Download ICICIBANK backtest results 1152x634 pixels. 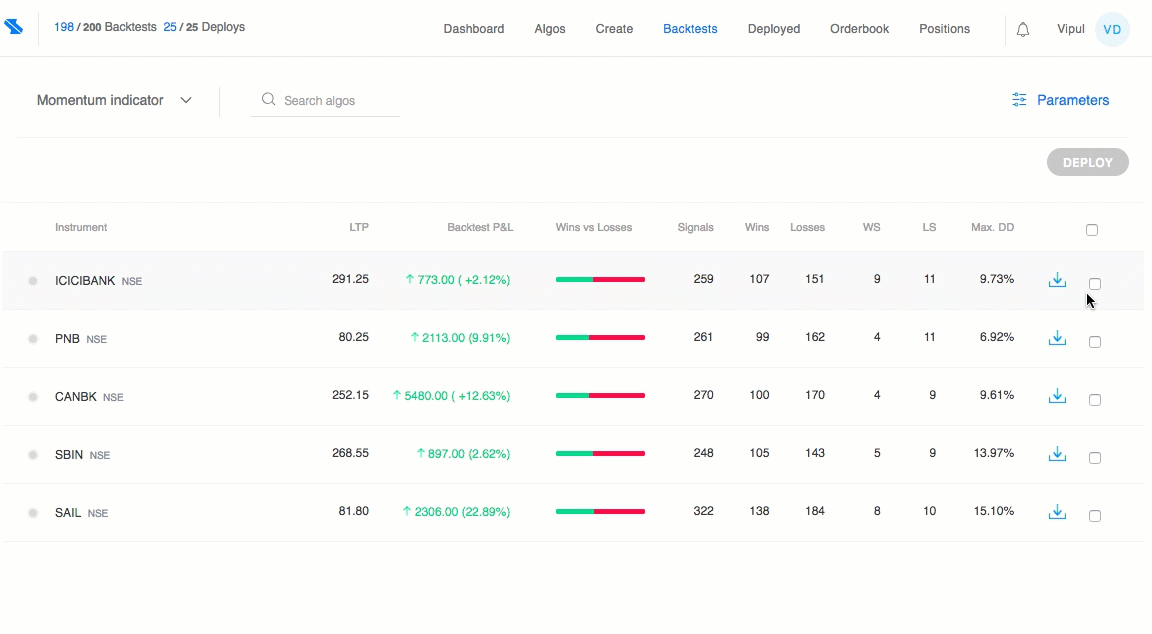(1057, 280)
